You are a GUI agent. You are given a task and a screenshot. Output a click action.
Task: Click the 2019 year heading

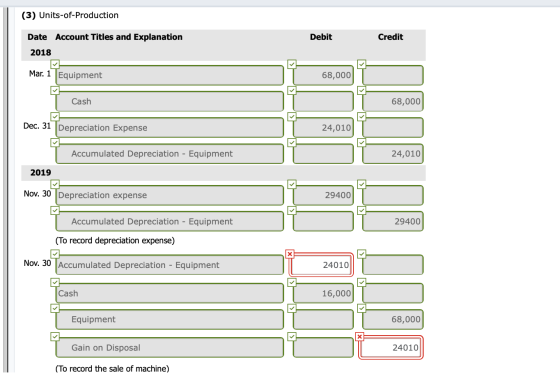[41, 173]
